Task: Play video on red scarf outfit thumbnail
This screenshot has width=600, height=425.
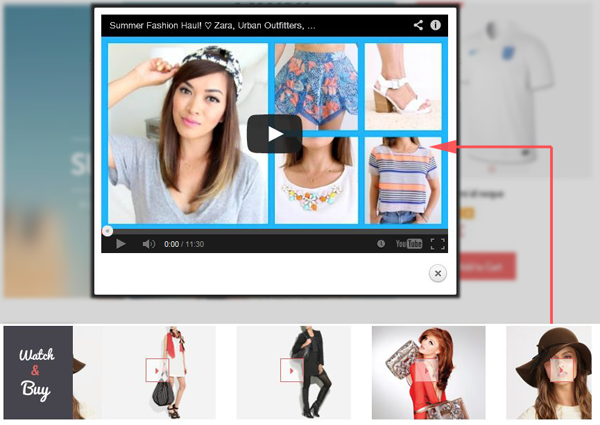Action: (157, 370)
